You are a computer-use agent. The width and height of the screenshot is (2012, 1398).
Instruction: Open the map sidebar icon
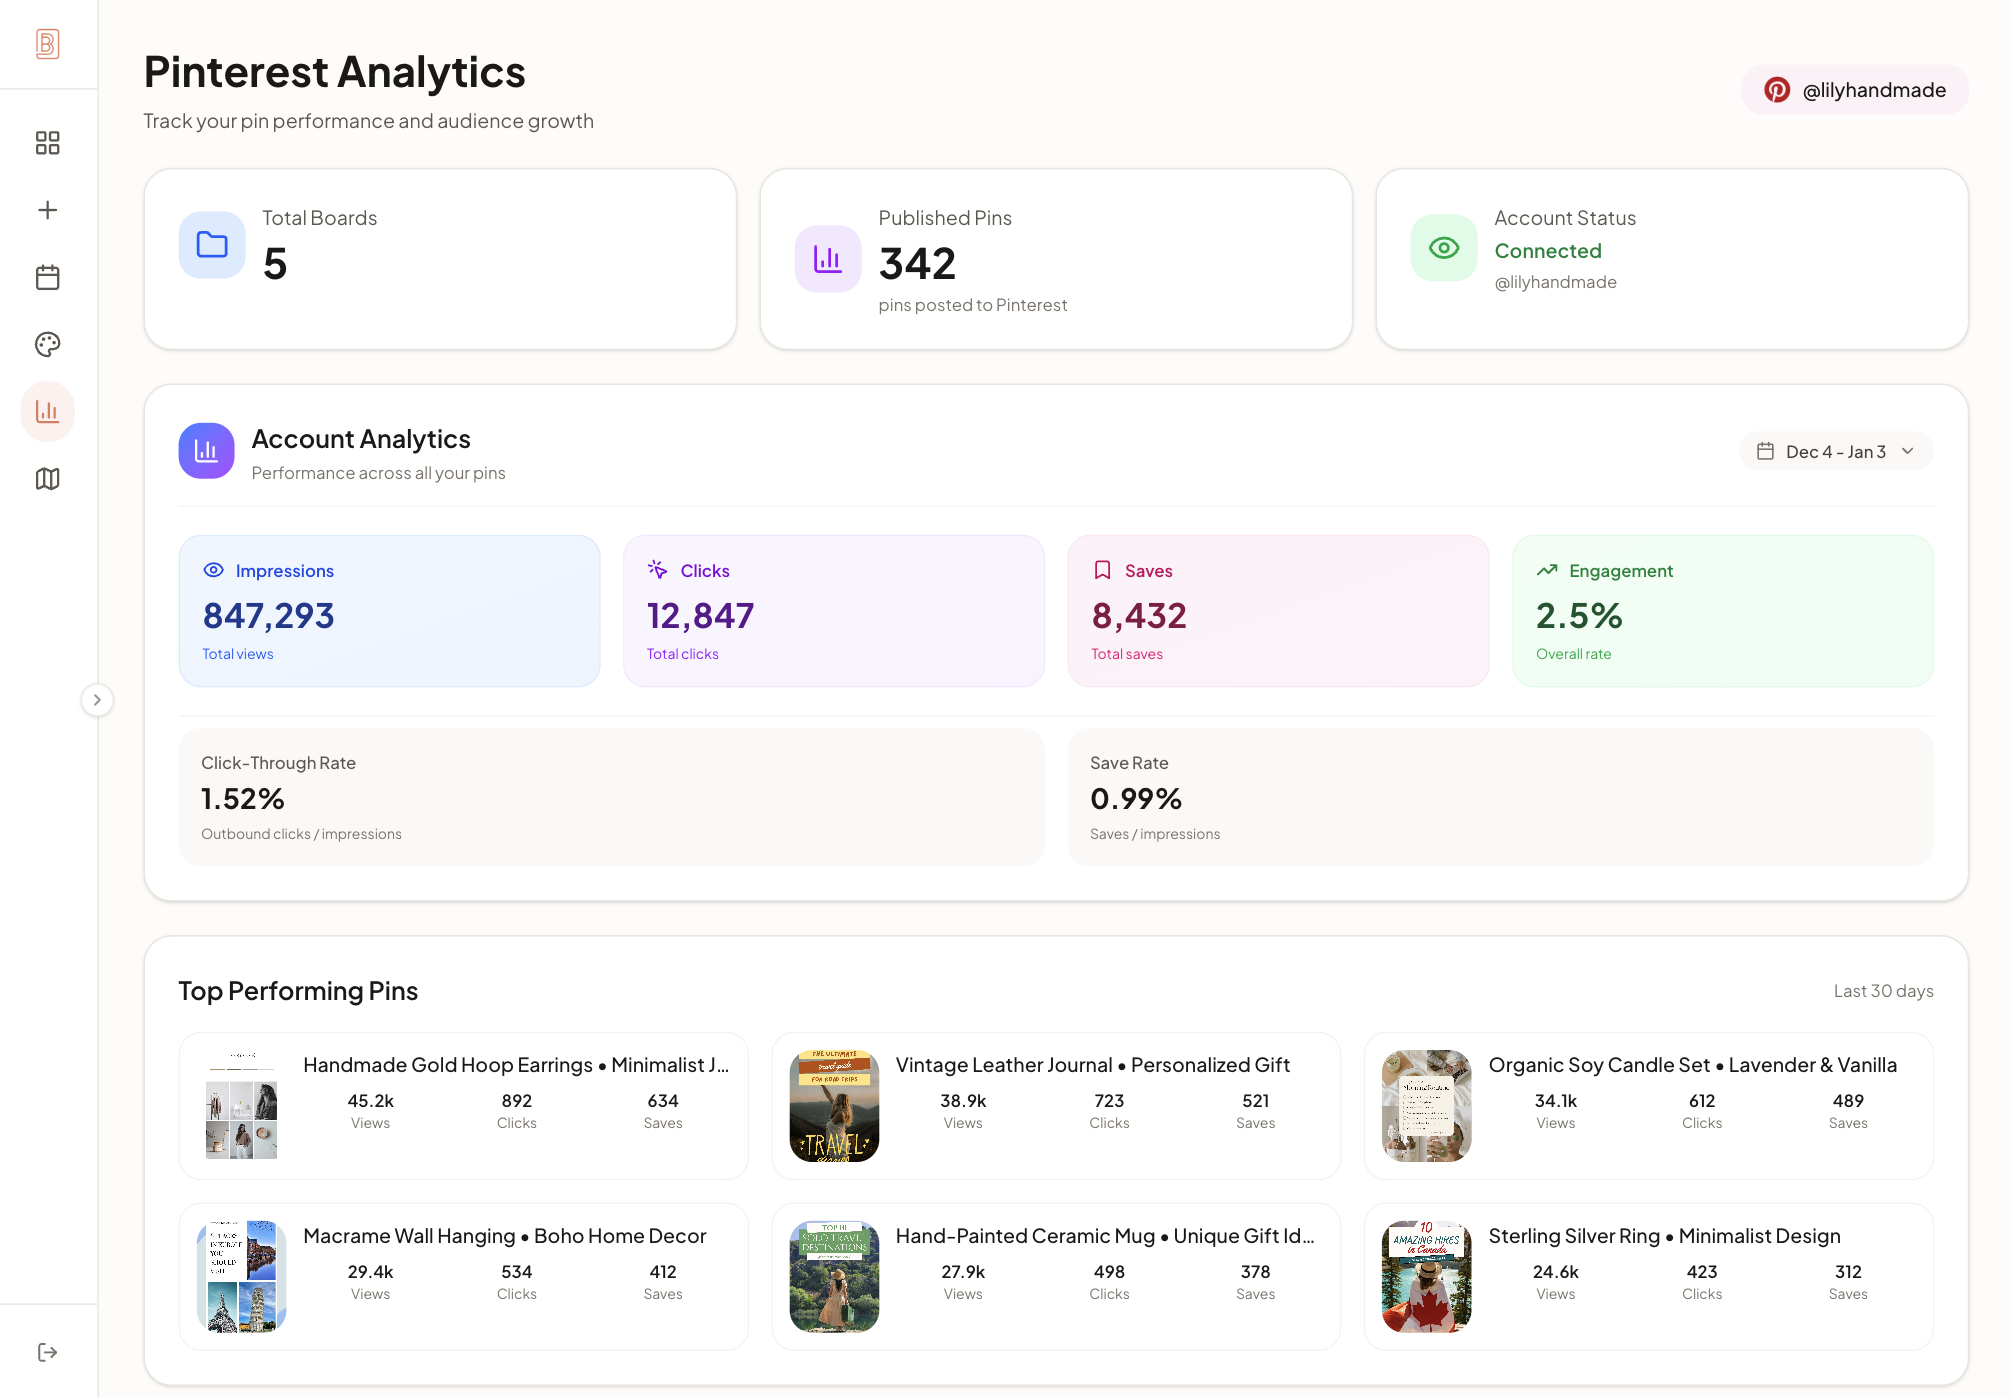tap(47, 479)
